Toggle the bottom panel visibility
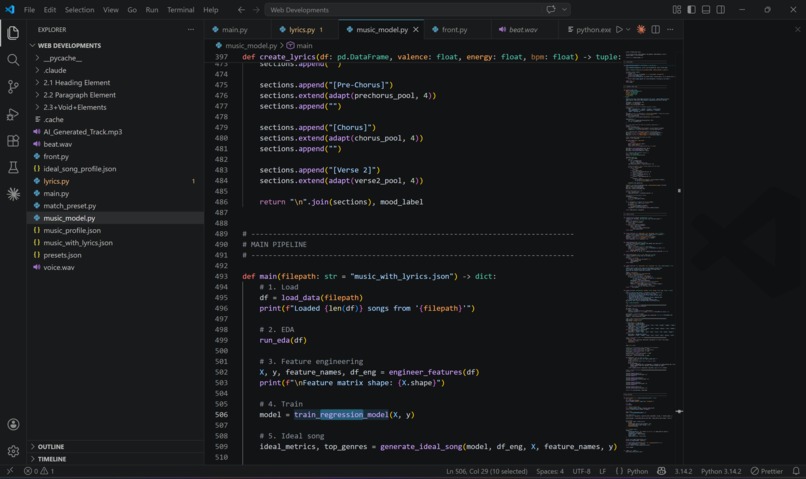The width and height of the screenshot is (806, 479). pos(706,10)
